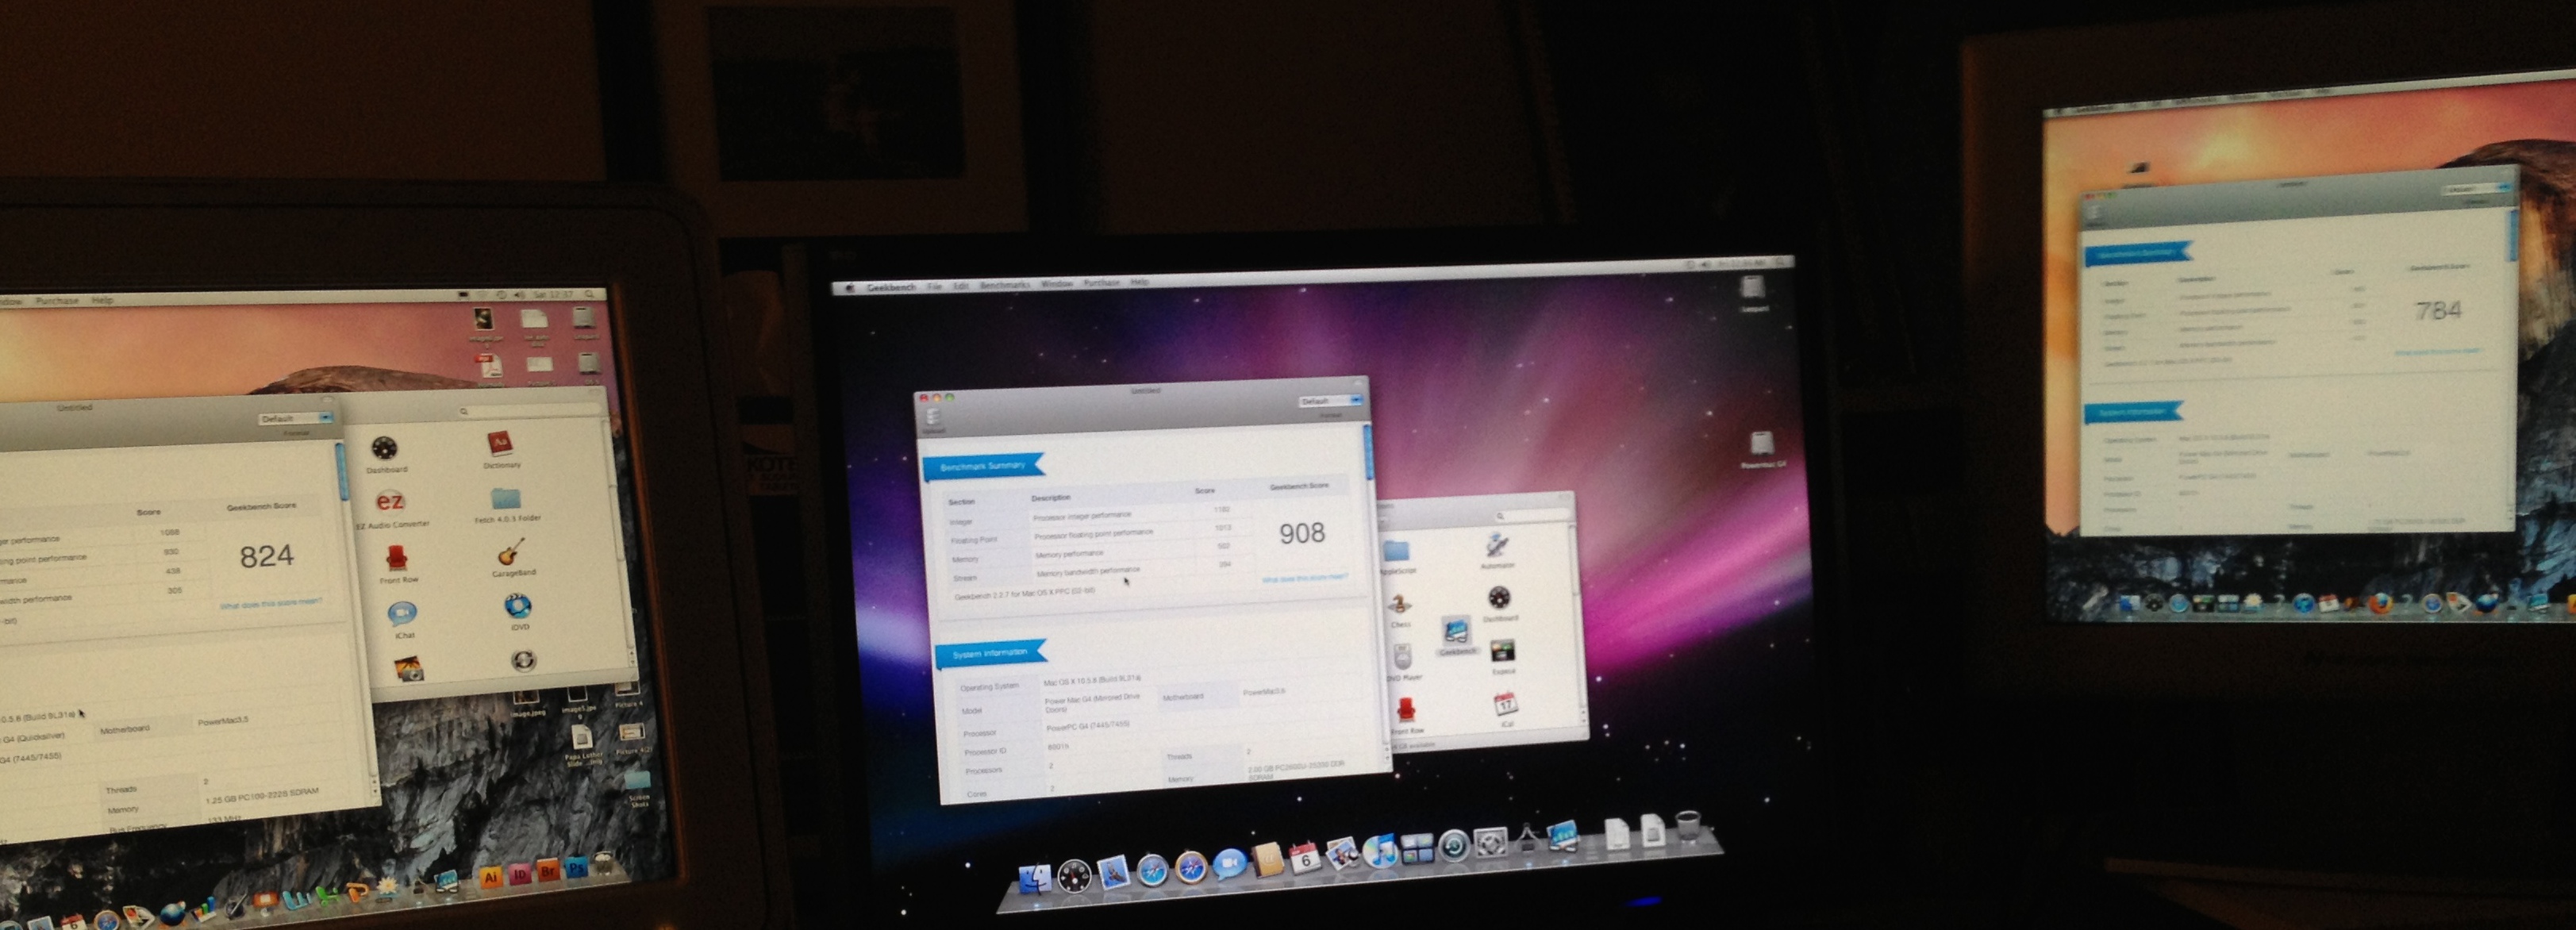This screenshot has height=930, width=2576.
Task: Open Illustrator from left monitor dock
Action: 490,877
